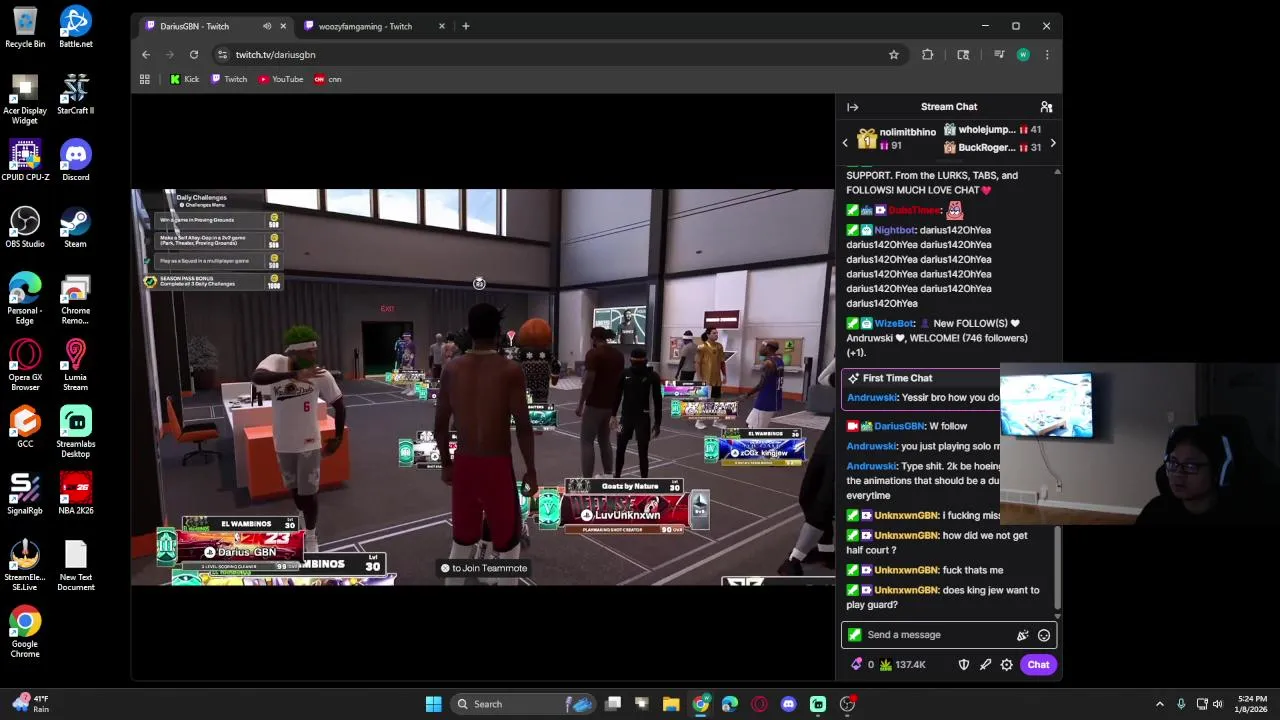Open channel points 137.4K balance

tap(903, 664)
